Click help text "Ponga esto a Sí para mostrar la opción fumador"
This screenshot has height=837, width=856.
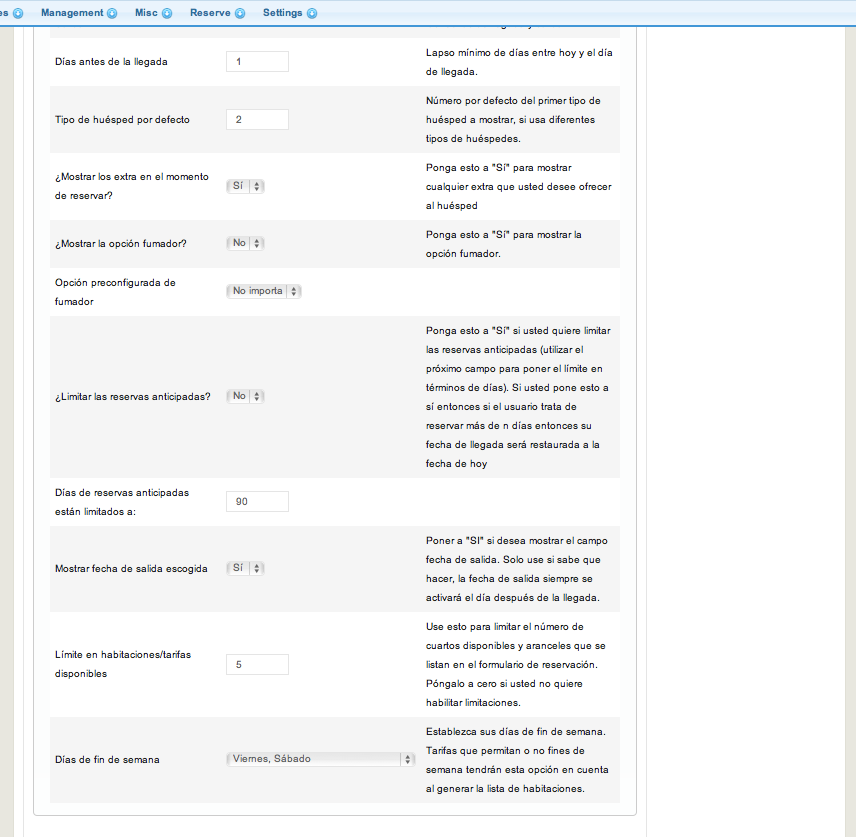504,244
